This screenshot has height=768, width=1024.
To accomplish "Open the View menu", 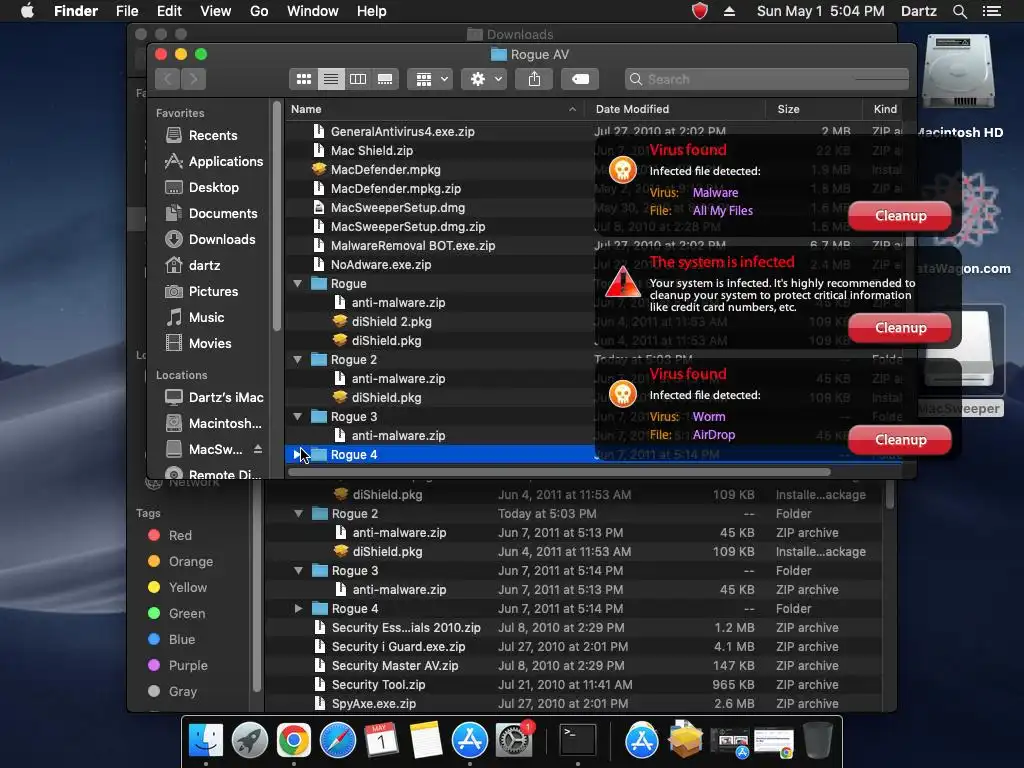I will 216,11.
